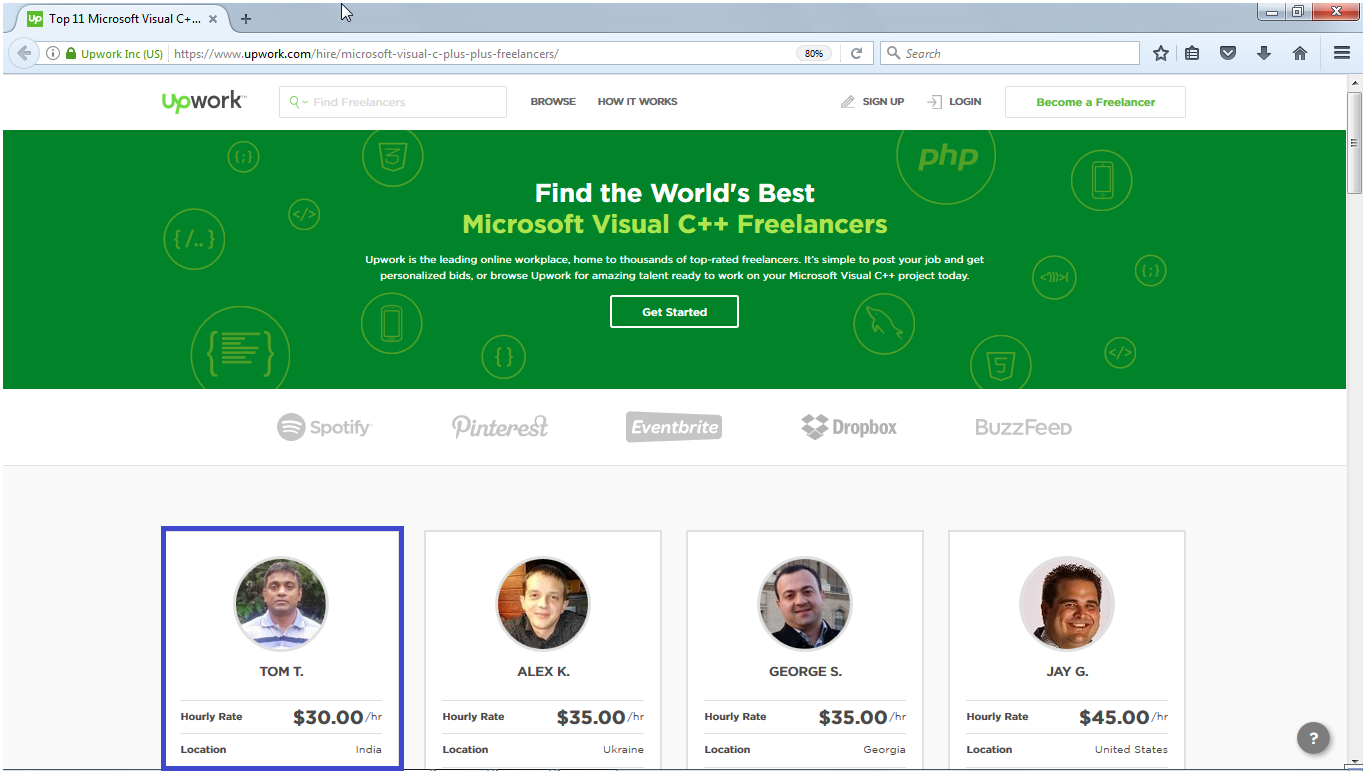
Task: Open Alex K. profile photo
Action: pyautogui.click(x=543, y=604)
